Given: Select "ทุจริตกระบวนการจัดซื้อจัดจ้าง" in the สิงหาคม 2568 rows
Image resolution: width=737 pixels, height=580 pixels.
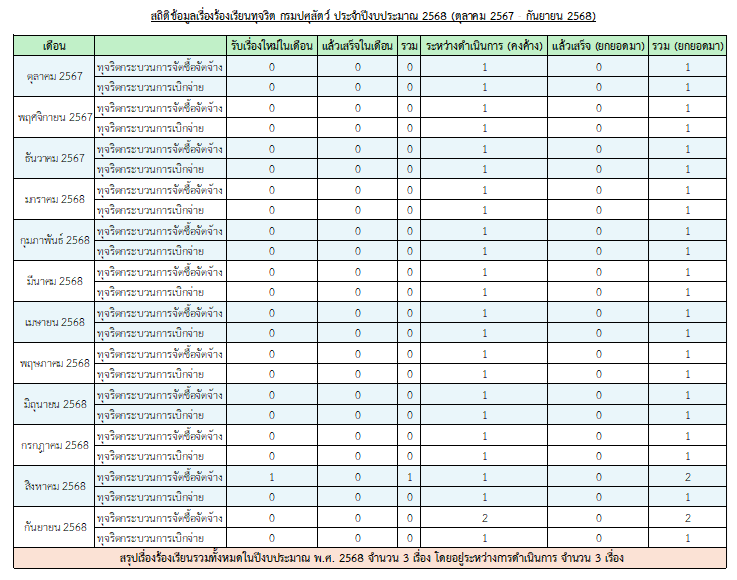Looking at the screenshot, I should [x=160, y=477].
